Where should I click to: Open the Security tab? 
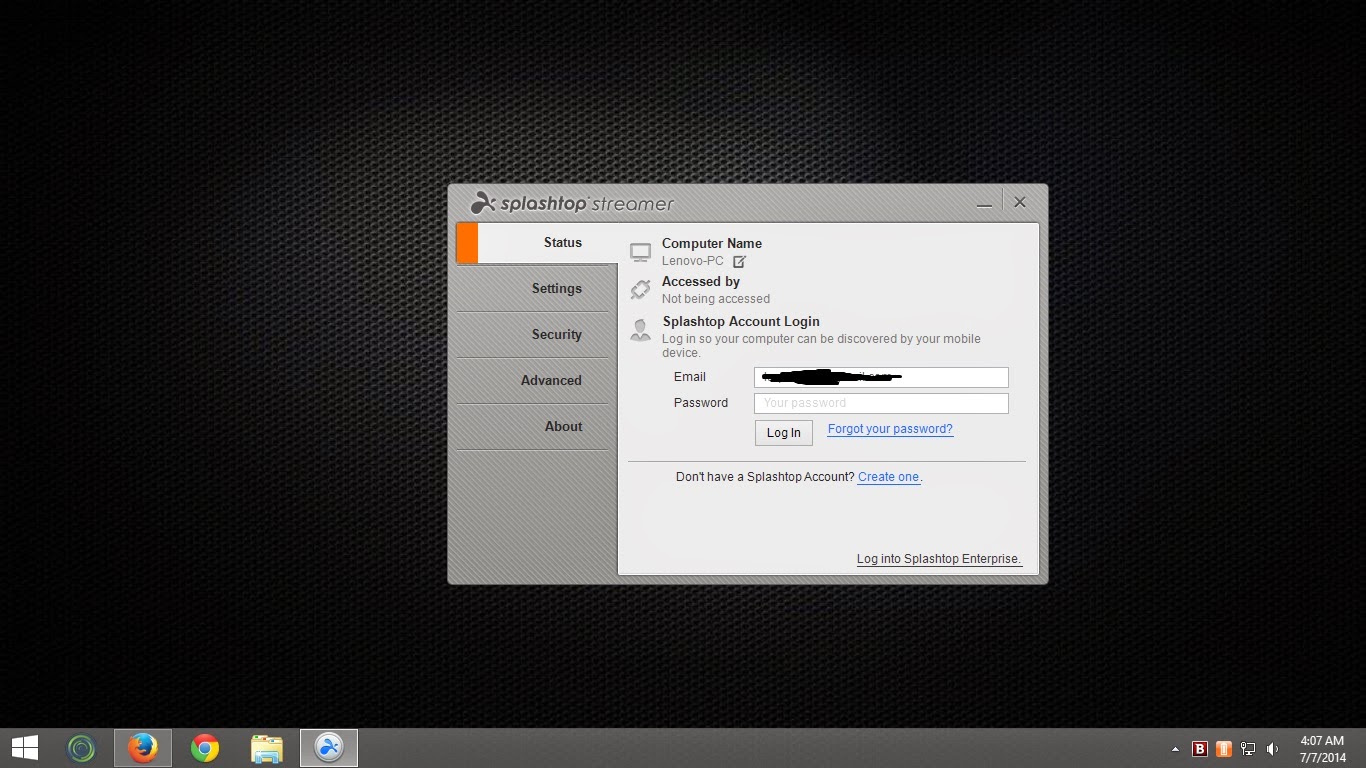[557, 334]
